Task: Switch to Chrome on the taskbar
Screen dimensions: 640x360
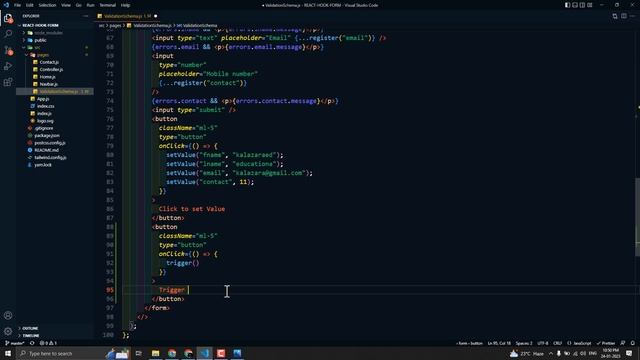Action: pyautogui.click(x=172, y=353)
